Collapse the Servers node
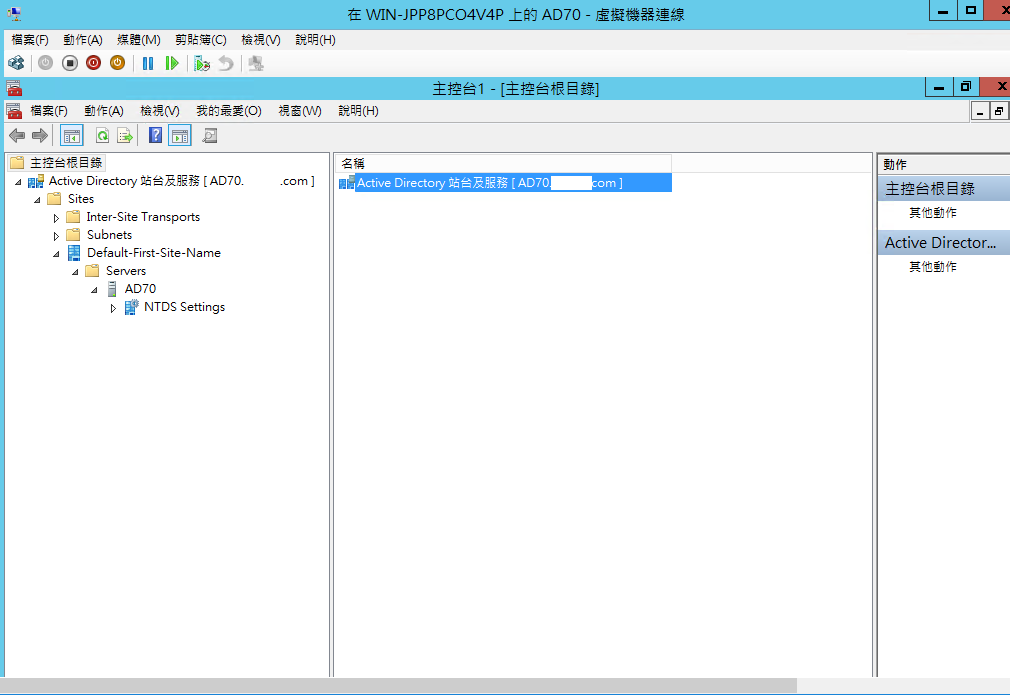1010x695 pixels. click(x=75, y=272)
